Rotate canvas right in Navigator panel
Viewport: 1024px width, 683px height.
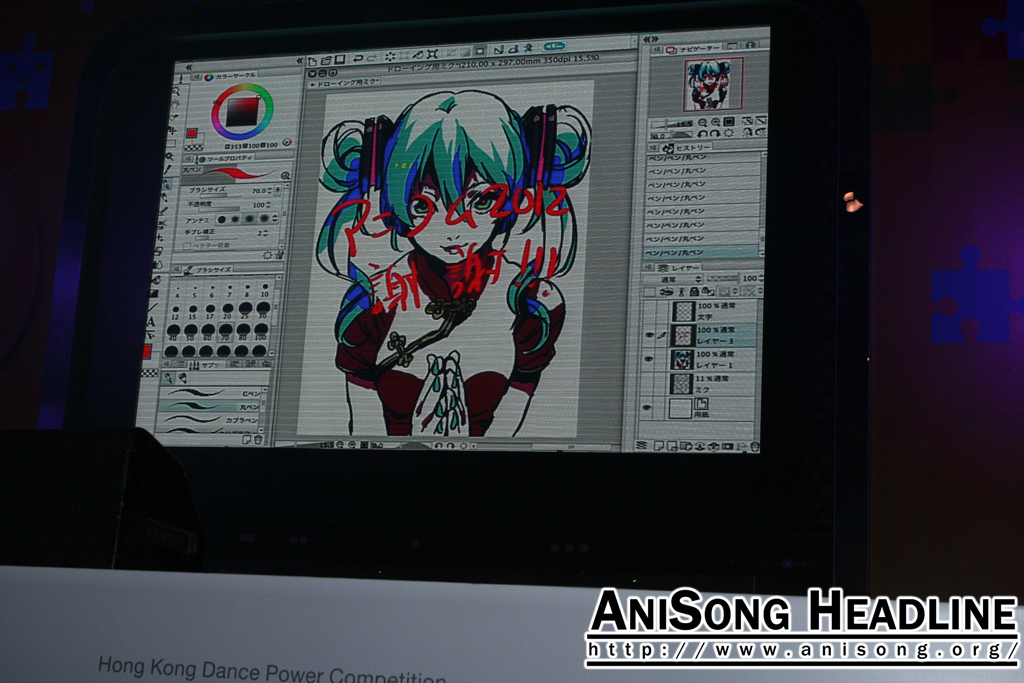[714, 134]
